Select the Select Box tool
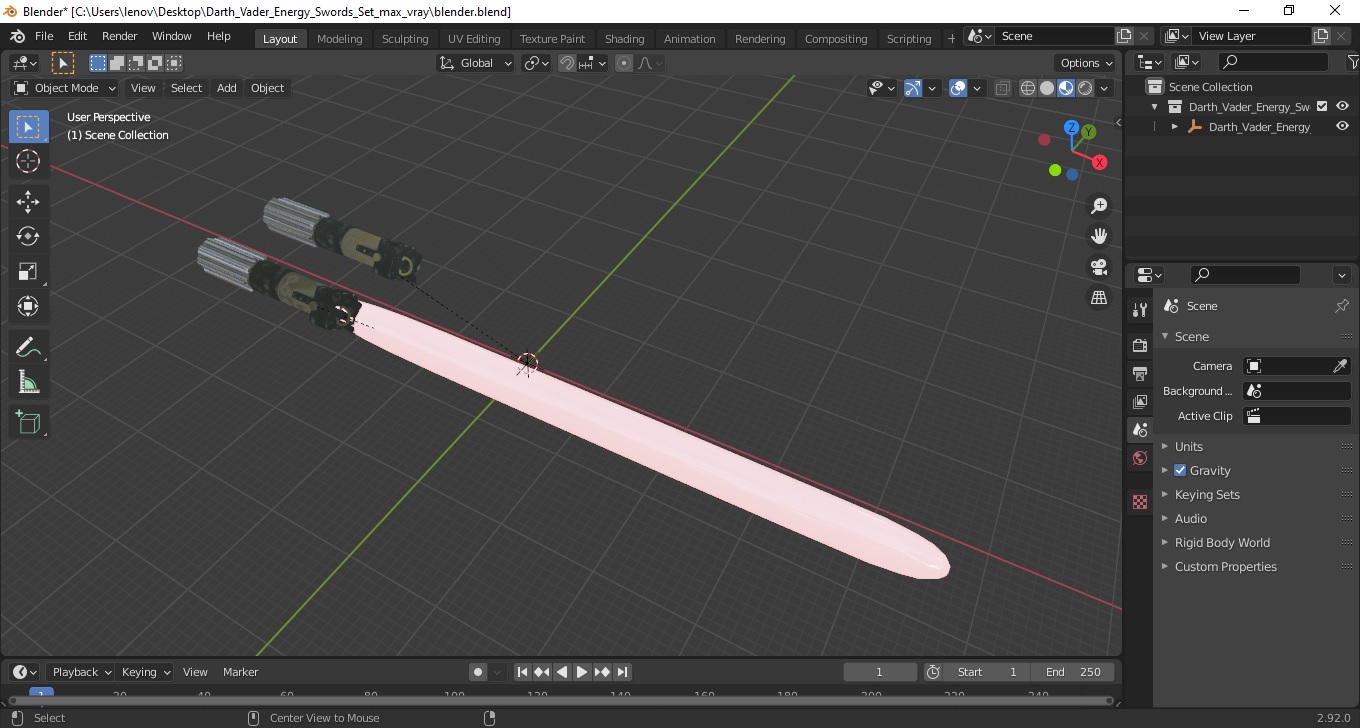Screen dimensions: 1360x728 pyautogui.click(x=28, y=127)
